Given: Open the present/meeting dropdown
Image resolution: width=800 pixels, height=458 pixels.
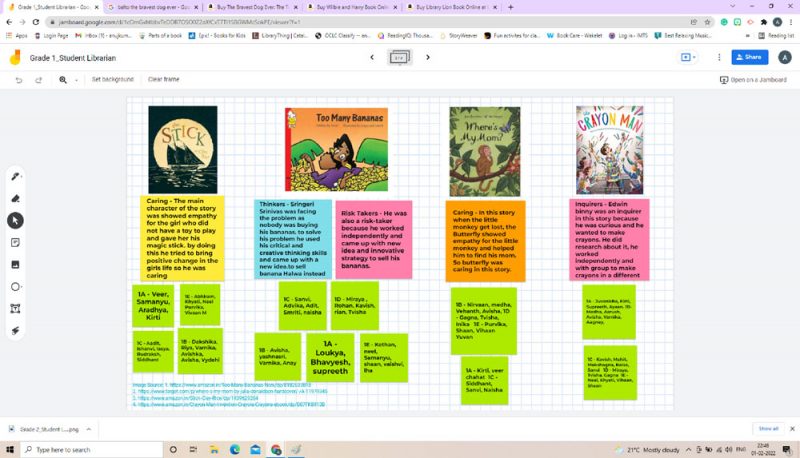Looking at the screenshot, I should [688, 57].
